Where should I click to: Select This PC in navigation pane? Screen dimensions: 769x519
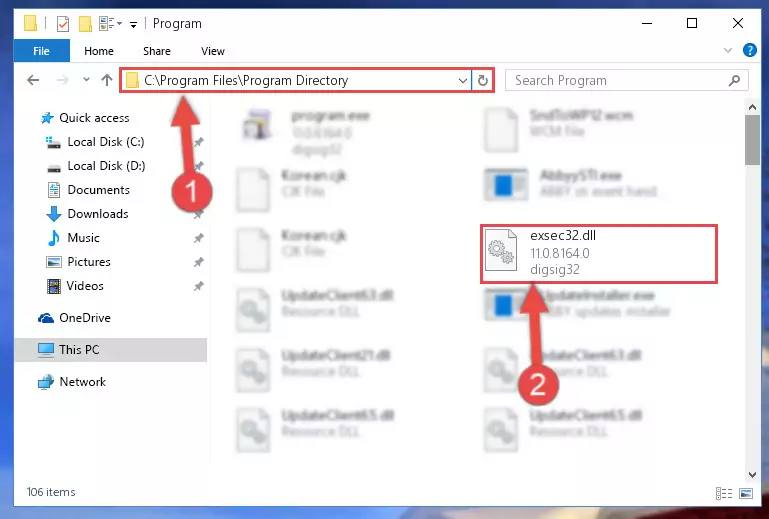coord(110,350)
